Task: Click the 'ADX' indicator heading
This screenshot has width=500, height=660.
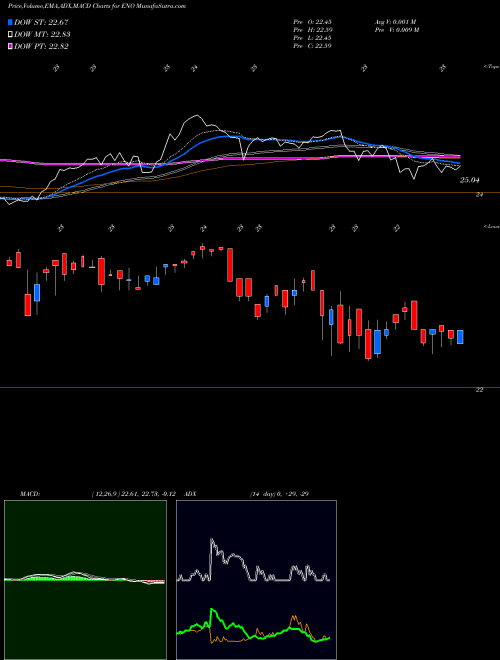Action: (191, 494)
